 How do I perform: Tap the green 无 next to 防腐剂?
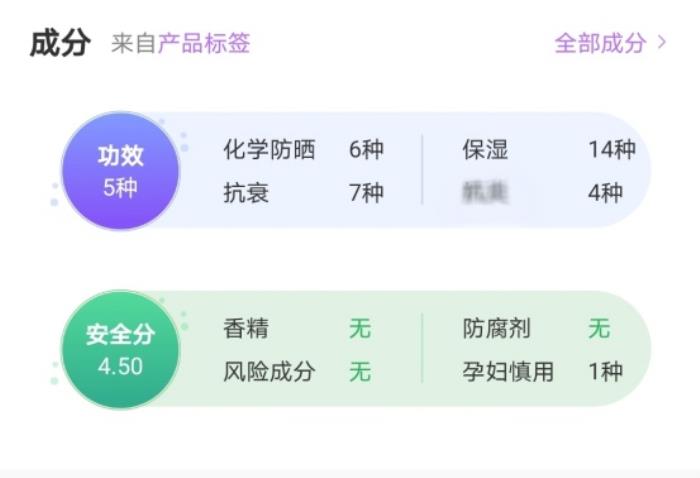pos(599,328)
